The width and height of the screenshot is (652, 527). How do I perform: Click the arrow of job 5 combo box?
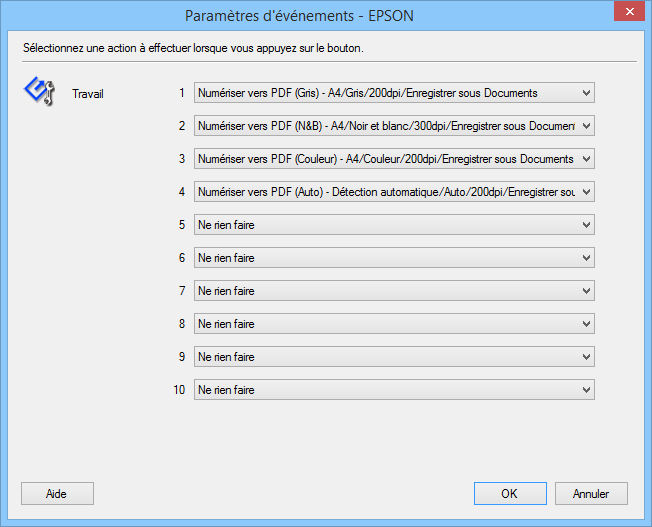(586, 225)
